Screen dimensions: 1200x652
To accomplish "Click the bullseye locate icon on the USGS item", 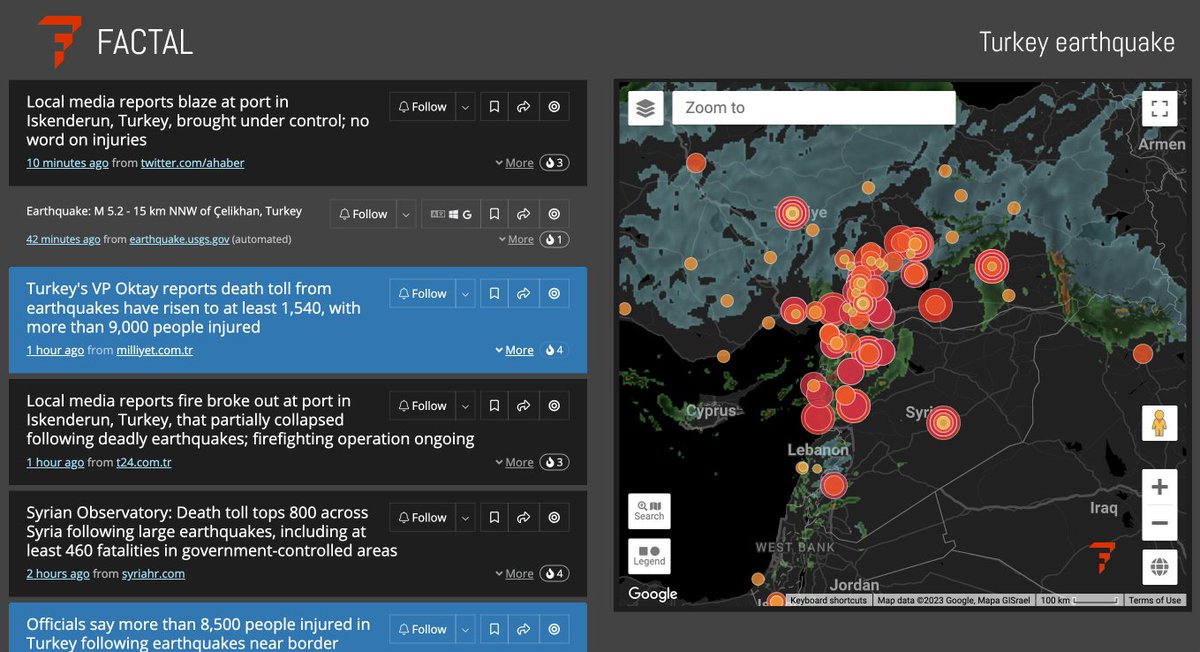I will (554, 214).
